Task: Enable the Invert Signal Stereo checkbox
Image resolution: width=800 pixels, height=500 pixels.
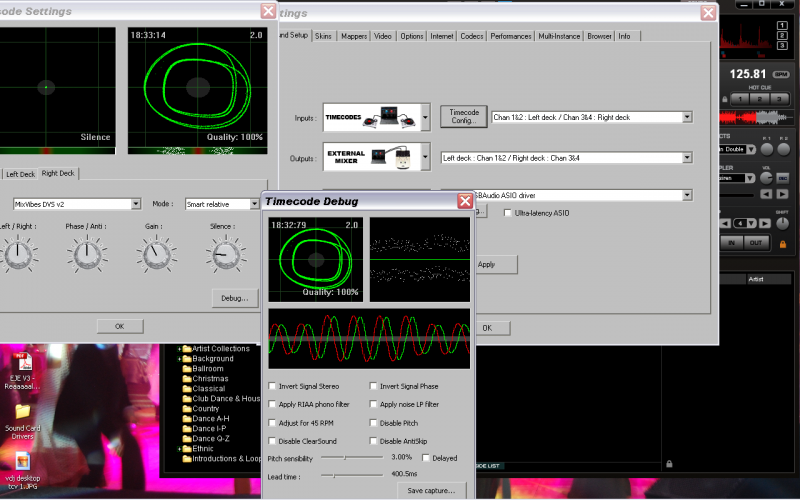Action: point(274,386)
